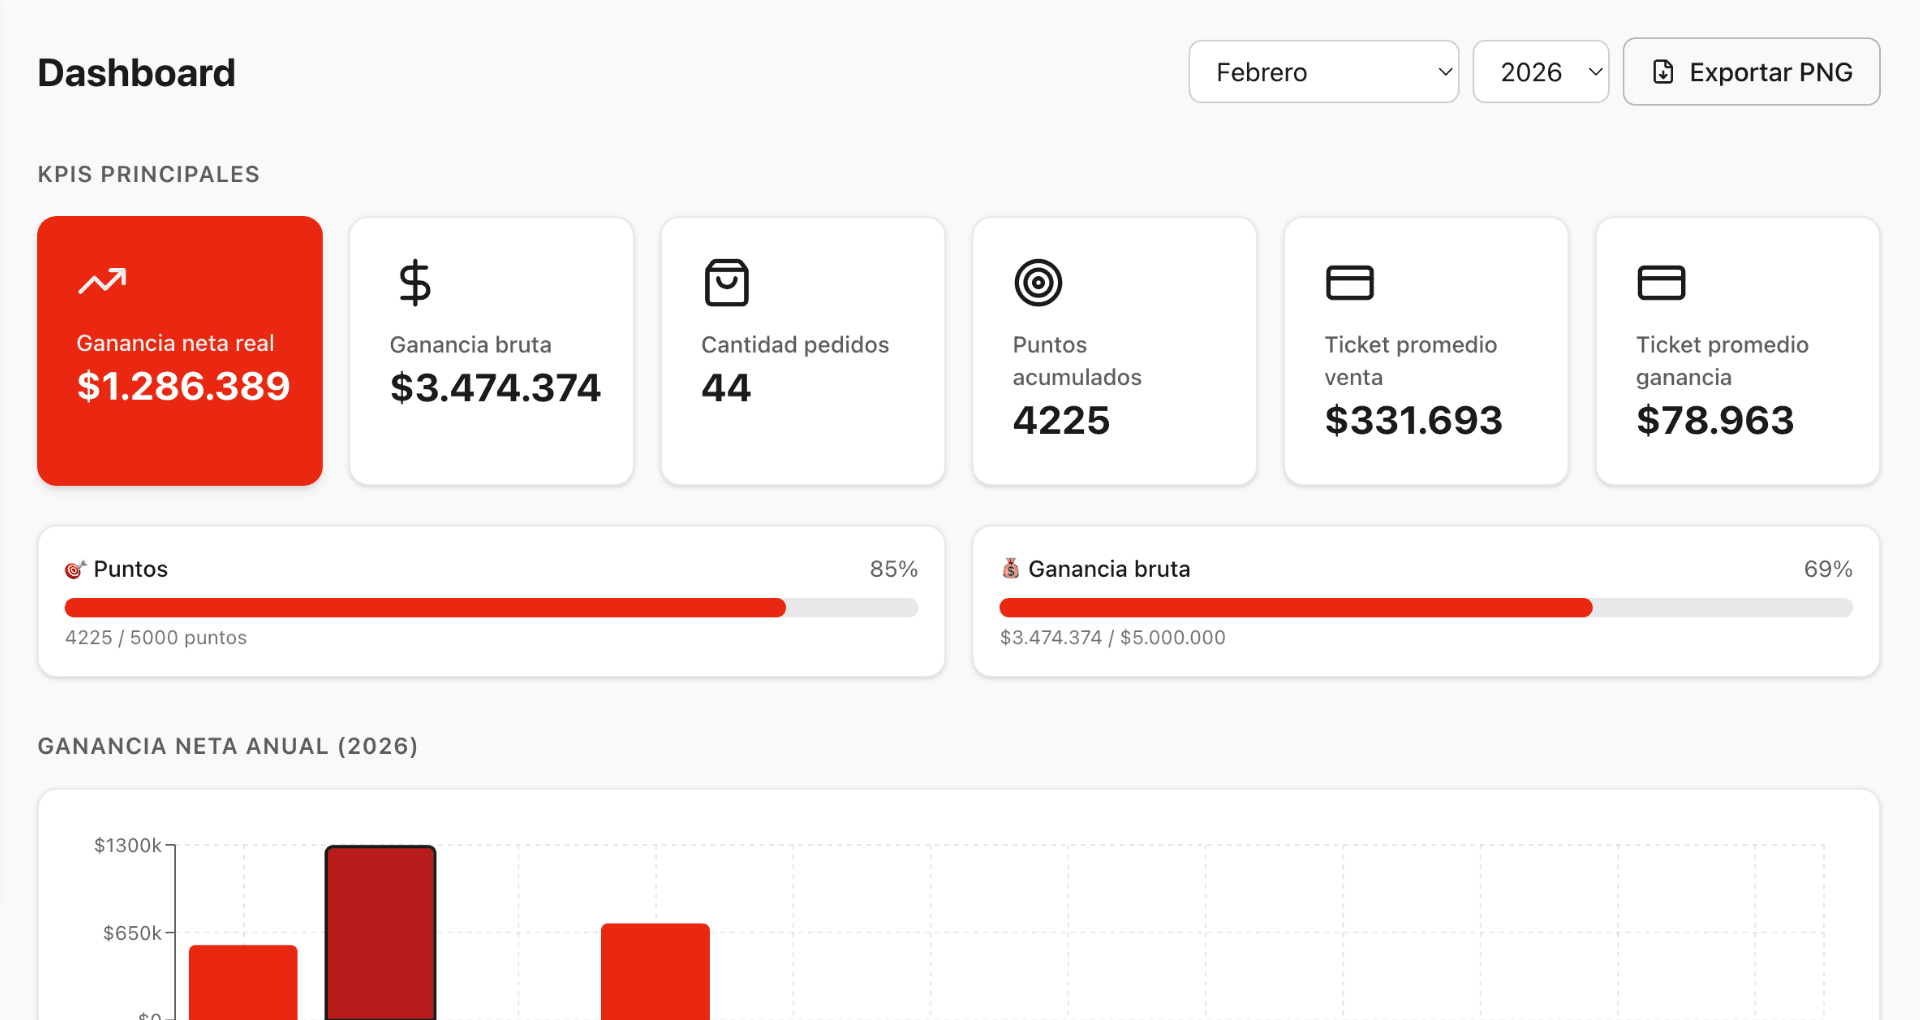Click the shopping bag icon on Cantidad pedidos
1920x1020 pixels.
point(726,283)
